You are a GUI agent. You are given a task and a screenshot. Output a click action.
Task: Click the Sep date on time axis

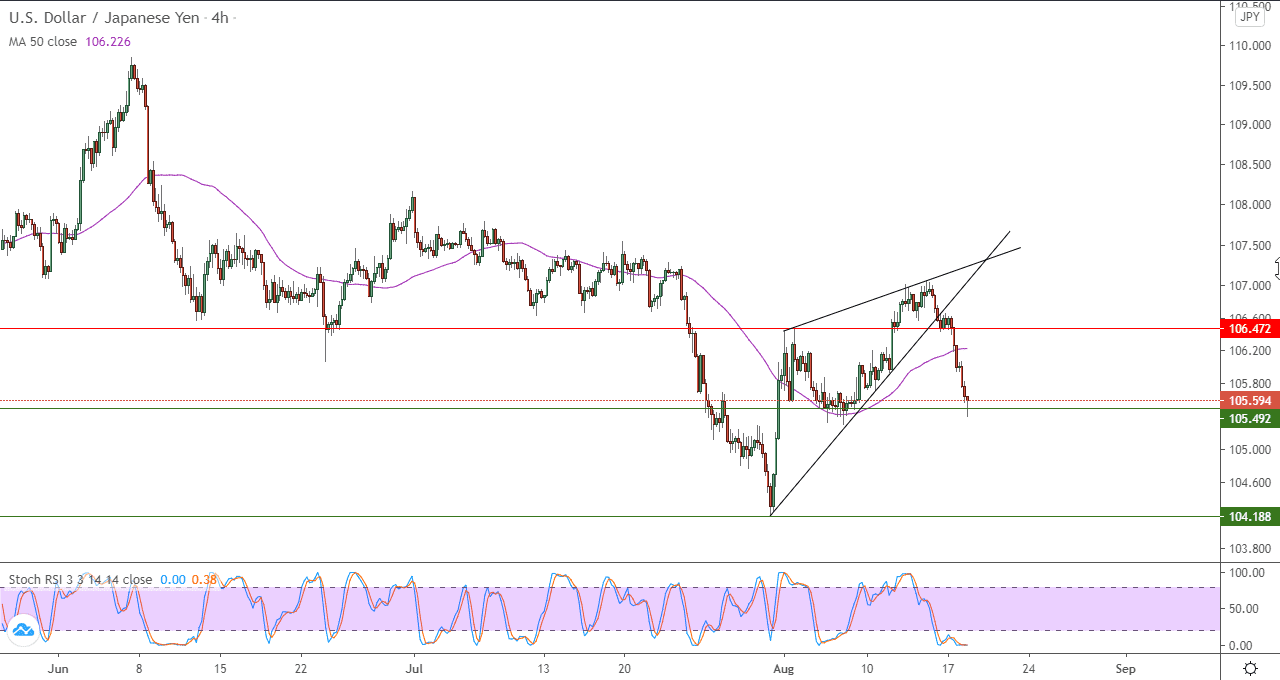point(1126,667)
